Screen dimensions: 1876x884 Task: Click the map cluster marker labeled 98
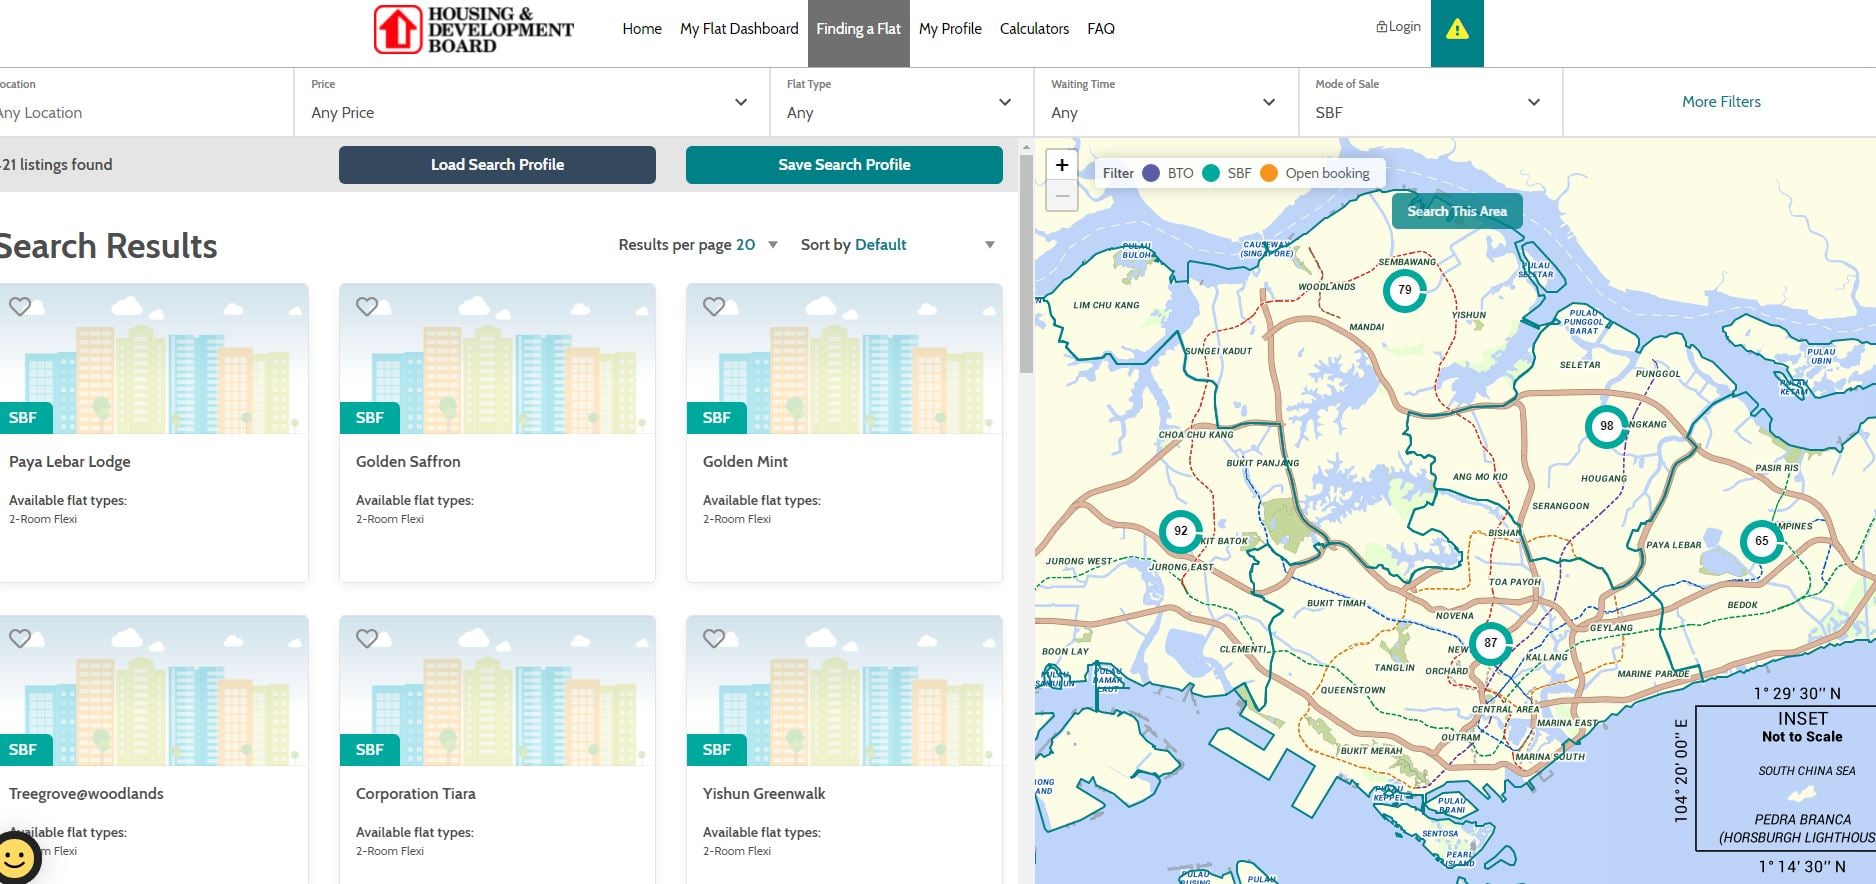pyautogui.click(x=1606, y=426)
